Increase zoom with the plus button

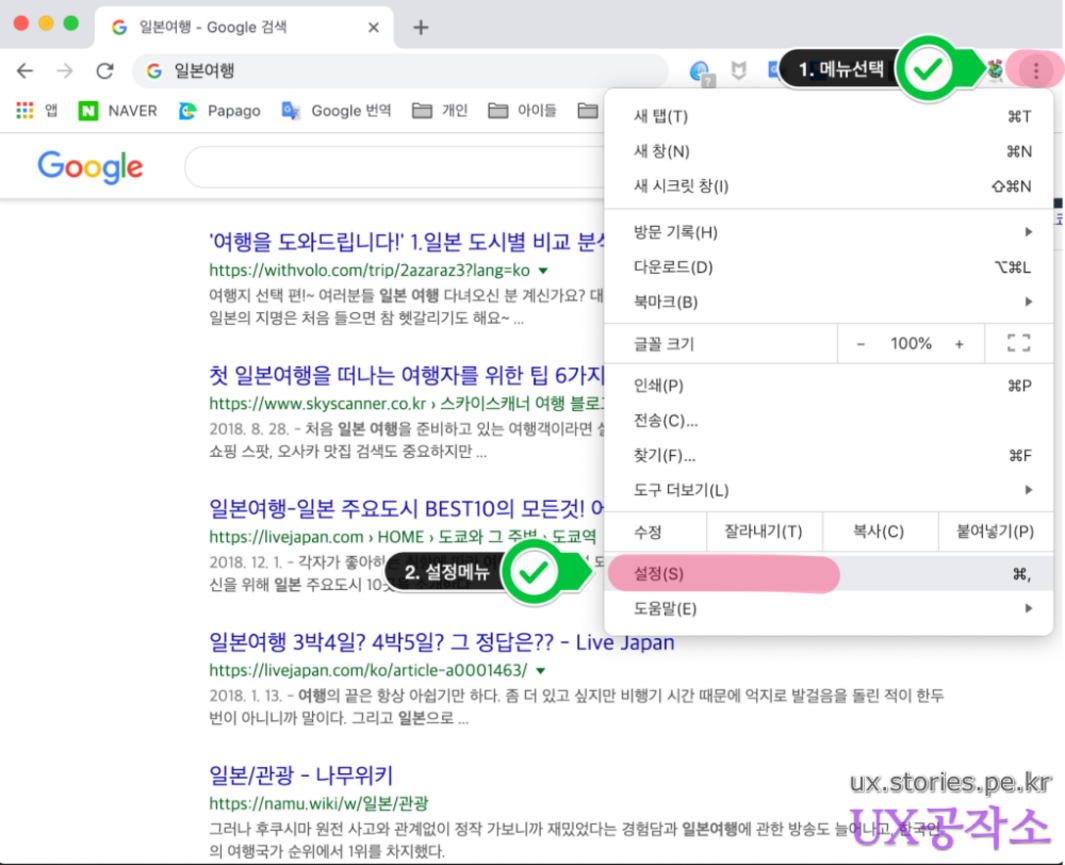tap(959, 344)
